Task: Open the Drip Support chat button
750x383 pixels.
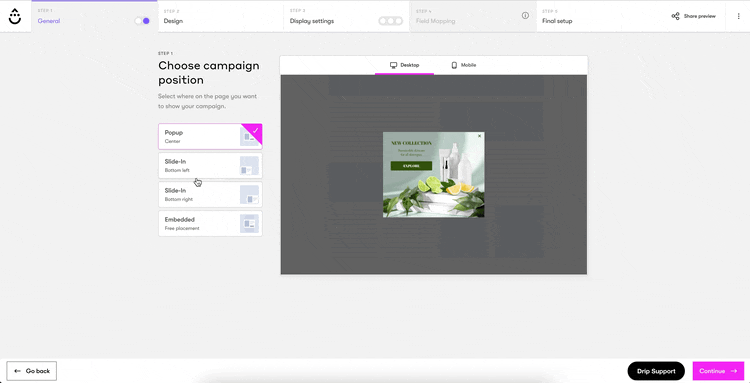Action: 656,371
